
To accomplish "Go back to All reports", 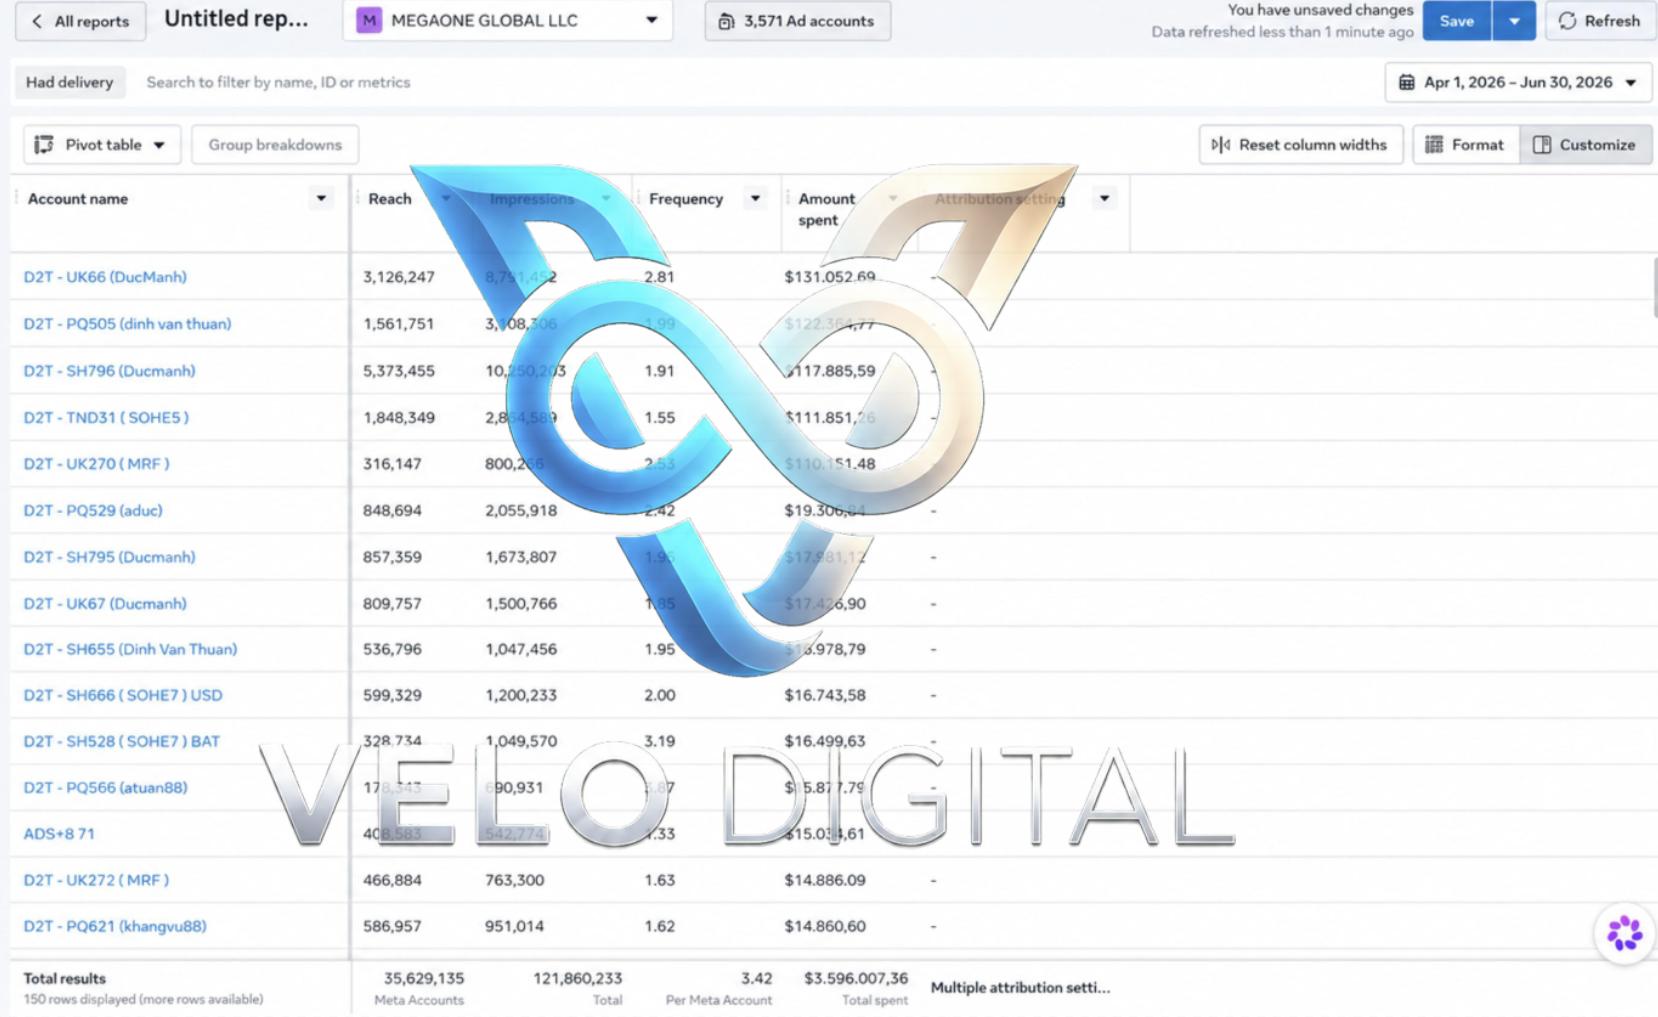I will 80,21.
